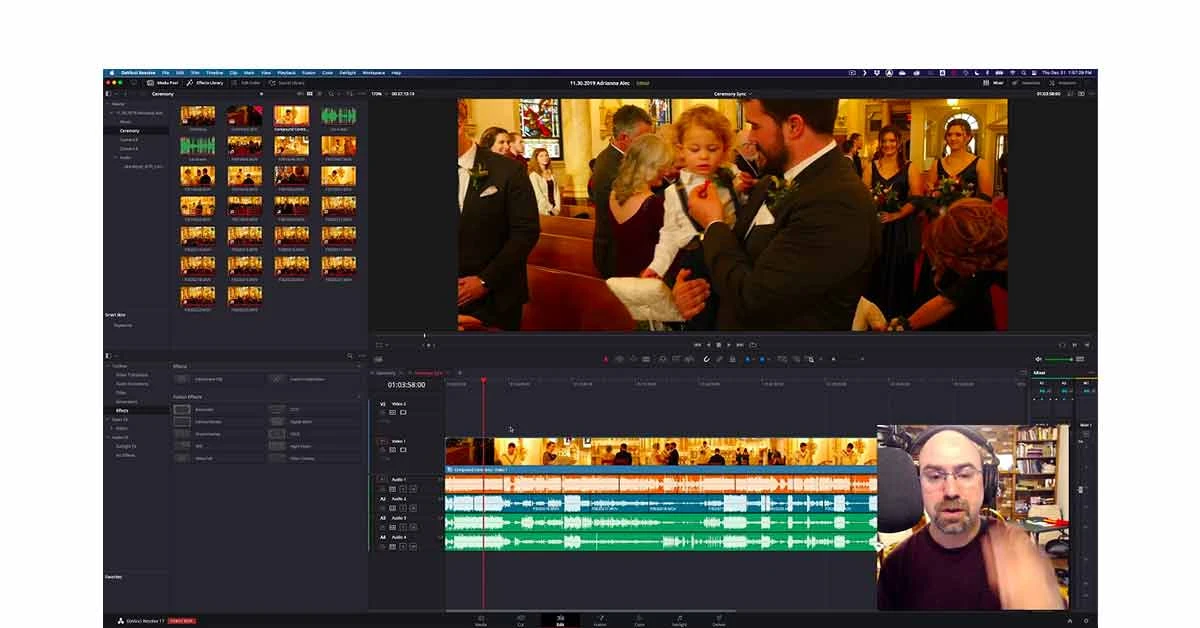Open the Color page

click(640, 620)
